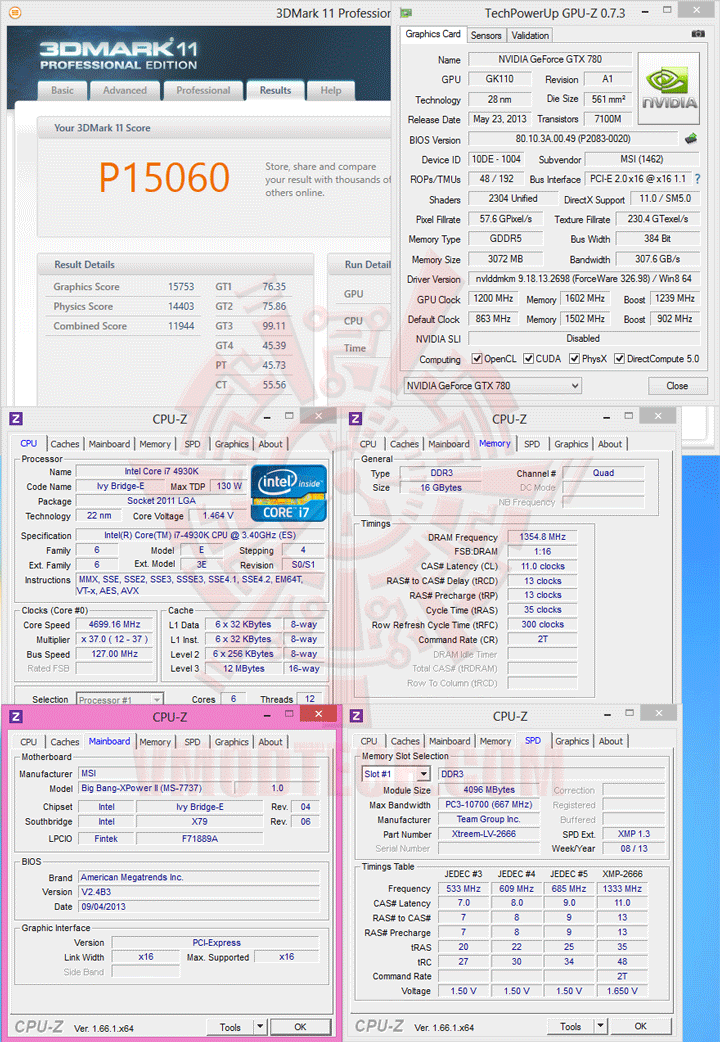Click the Core Speed value 4699.16 MHz
The height and width of the screenshot is (1042, 720).
[114, 625]
